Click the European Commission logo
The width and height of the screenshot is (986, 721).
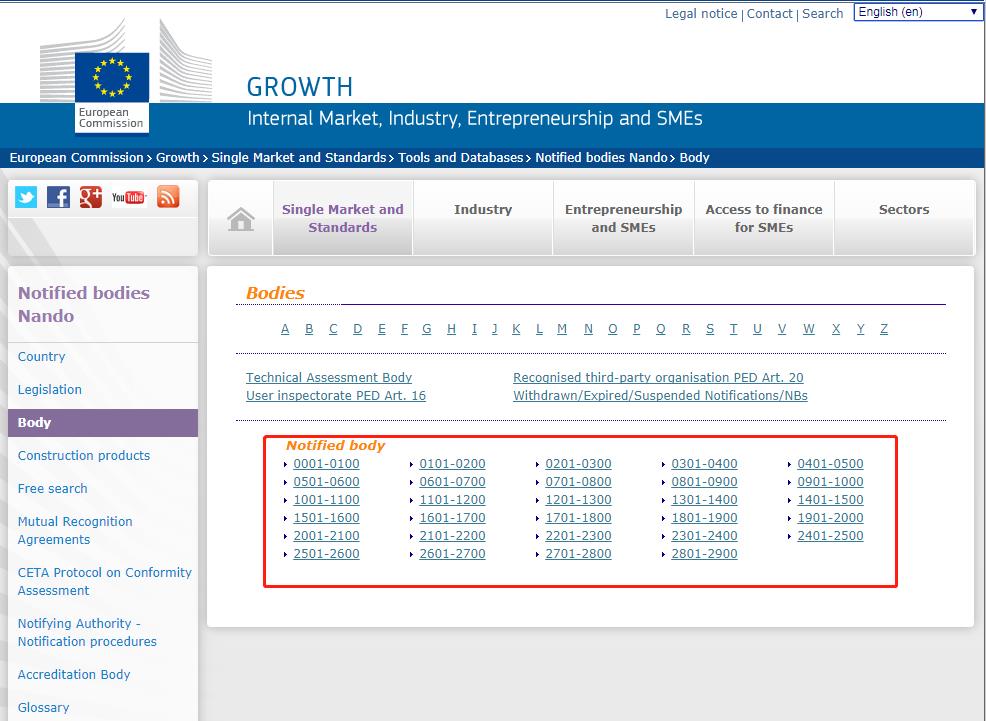coord(112,92)
